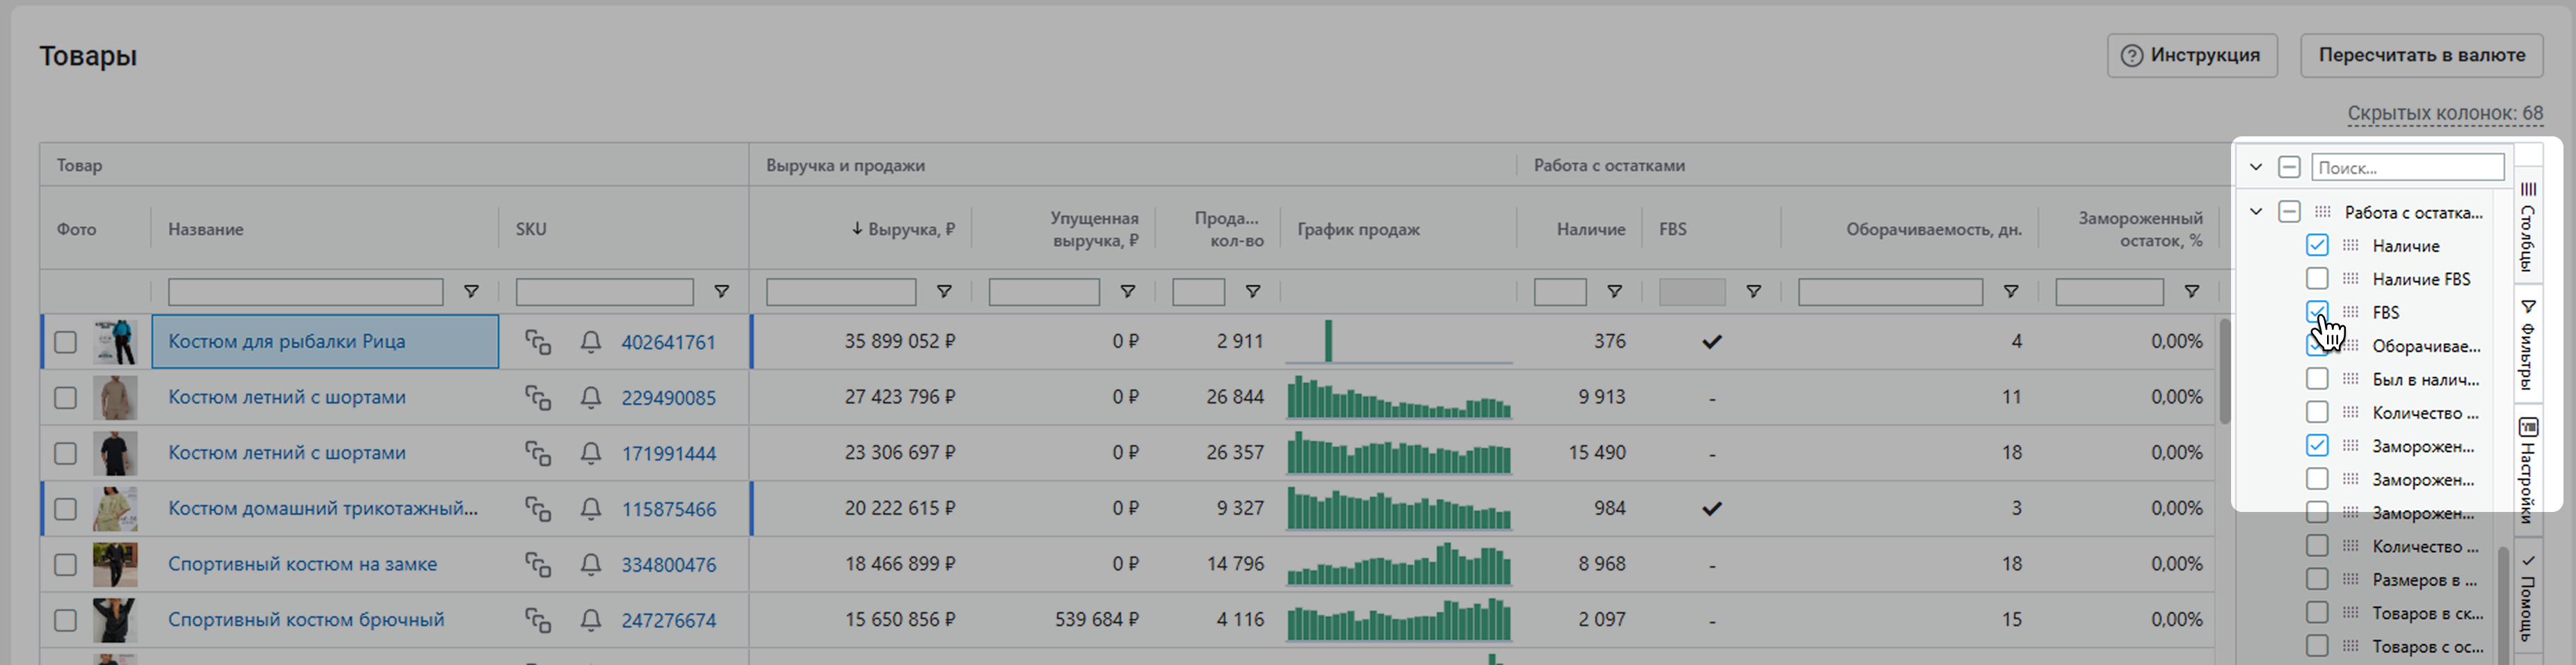
Task: Toggle select-all columns checkbox beside search
Action: (x=2289, y=167)
